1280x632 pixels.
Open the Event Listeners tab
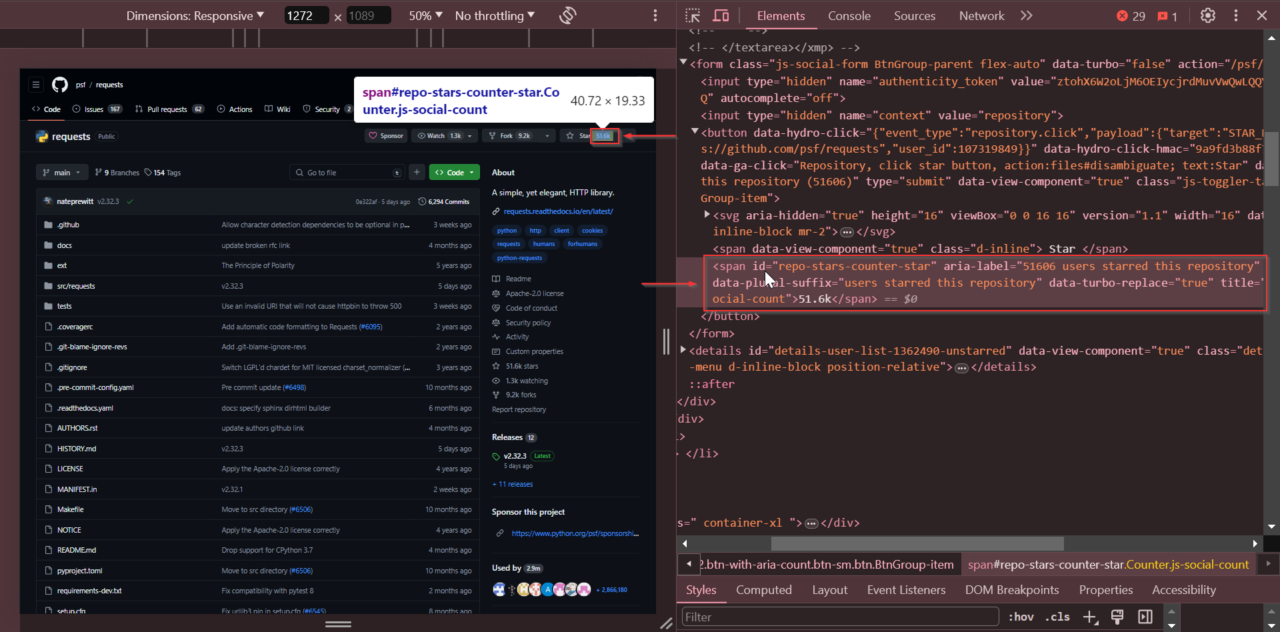[906, 590]
